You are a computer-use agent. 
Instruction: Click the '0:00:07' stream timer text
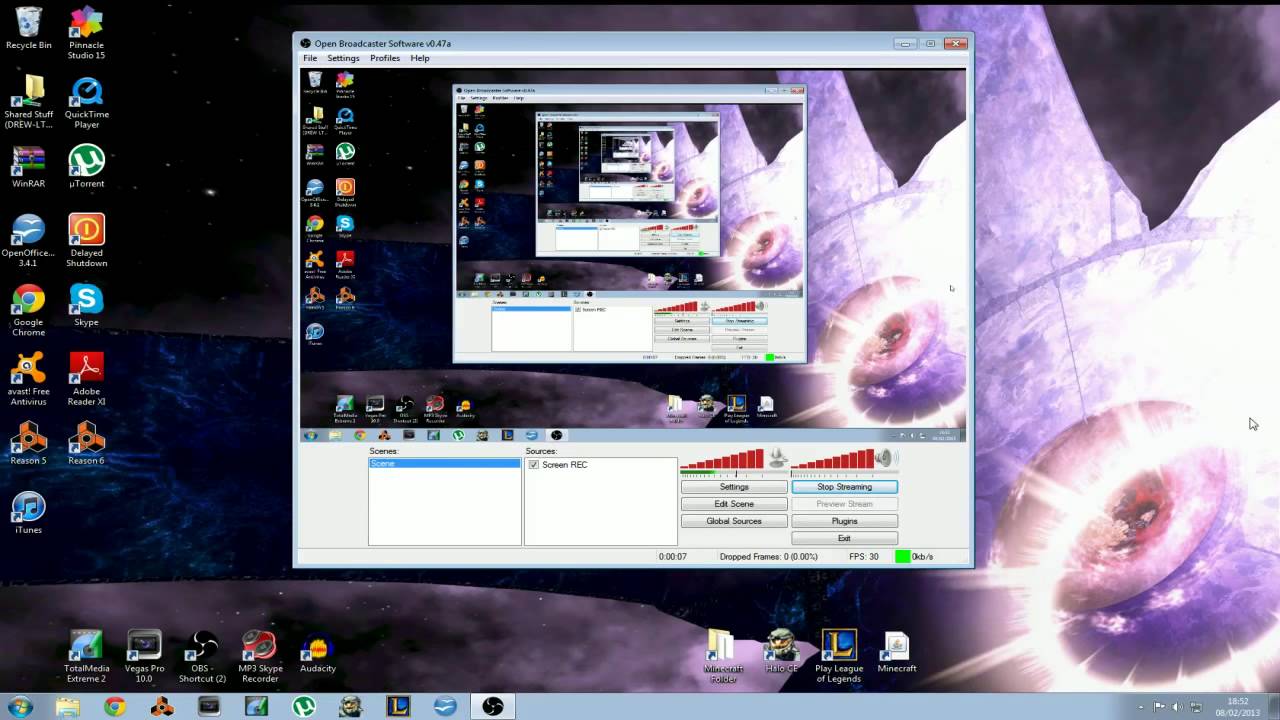(x=673, y=556)
